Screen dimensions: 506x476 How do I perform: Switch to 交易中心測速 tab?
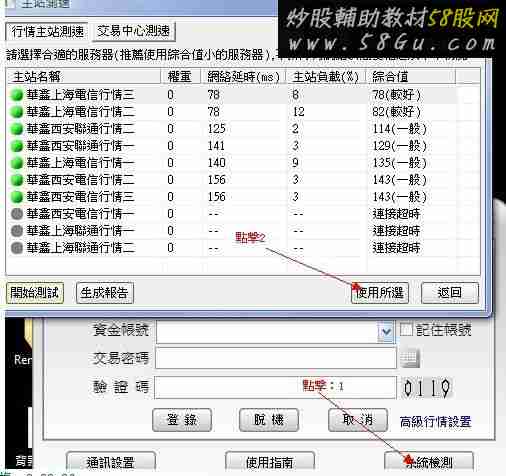point(133,31)
